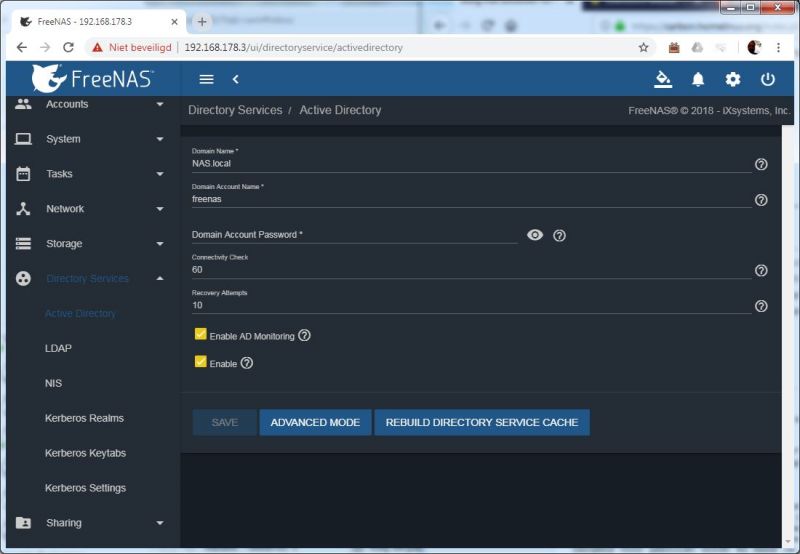Click the Tasks calendar icon
Viewport: 800px width, 554px height.
tap(23, 173)
